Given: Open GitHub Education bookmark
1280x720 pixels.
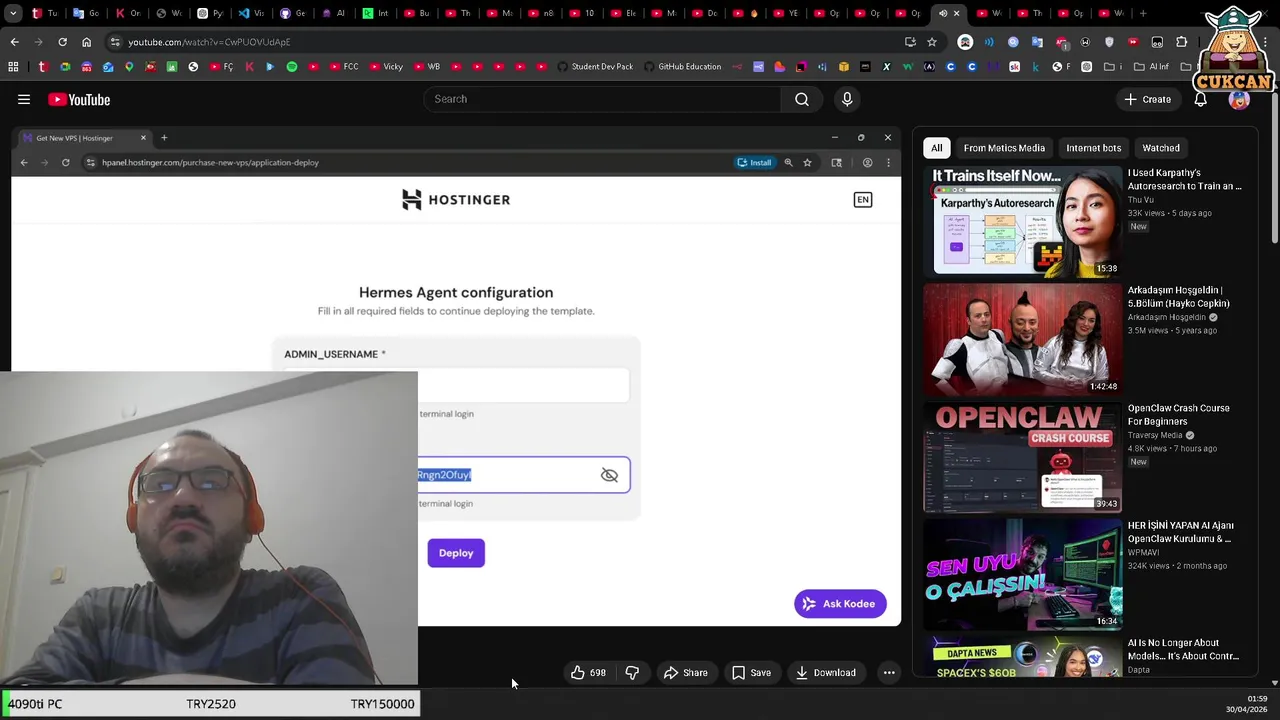Looking at the screenshot, I should click(x=683, y=67).
